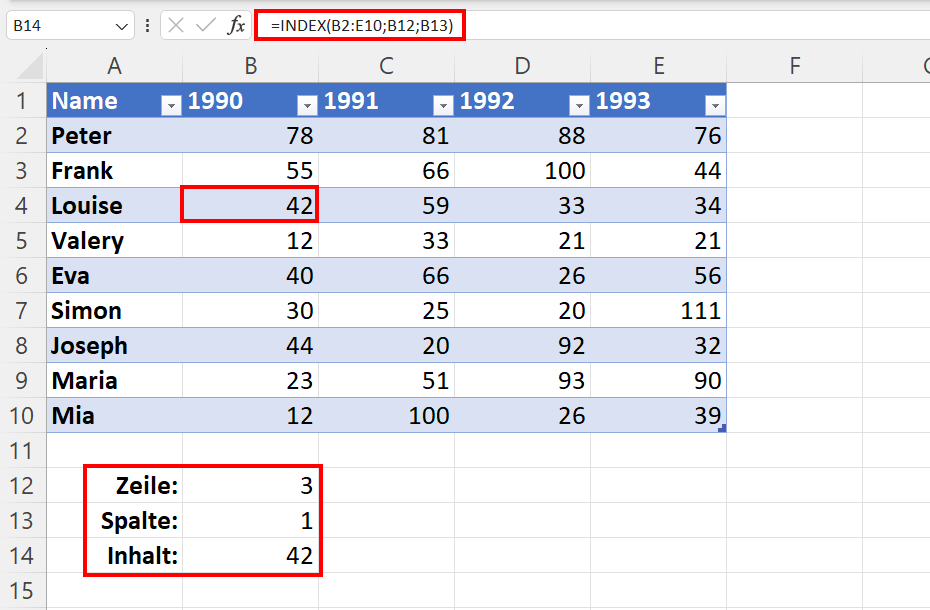Open the Insert Function fx dialog
930x610 pixels.
[x=236, y=26]
